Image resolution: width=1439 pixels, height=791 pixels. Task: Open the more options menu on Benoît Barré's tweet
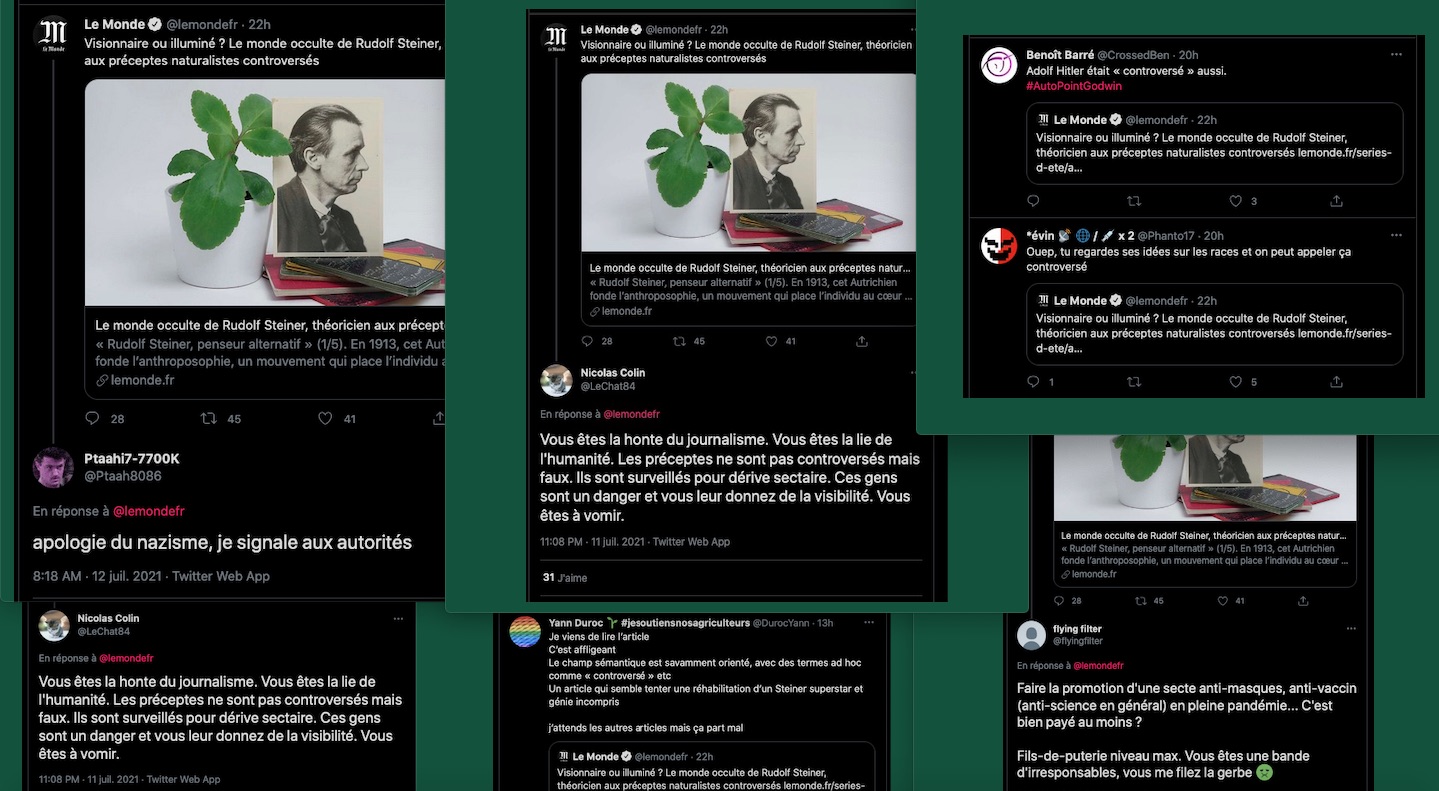click(x=1396, y=55)
